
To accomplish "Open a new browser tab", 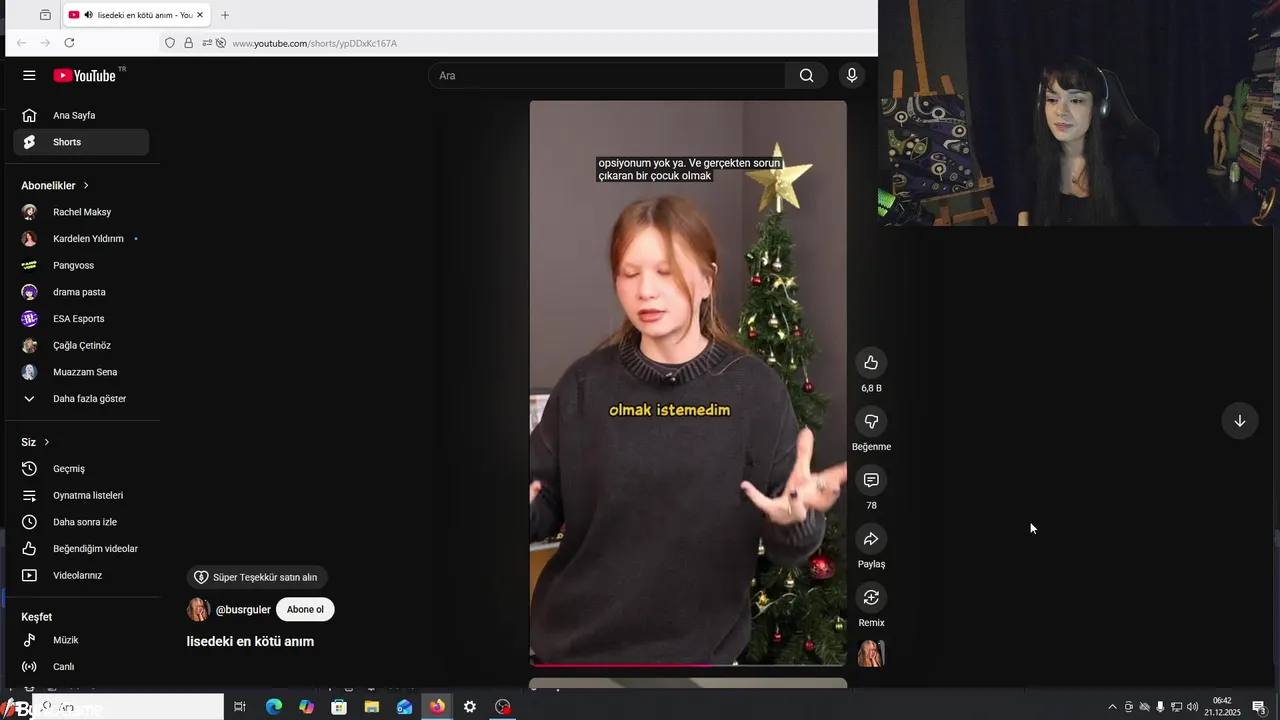I will coord(225,15).
